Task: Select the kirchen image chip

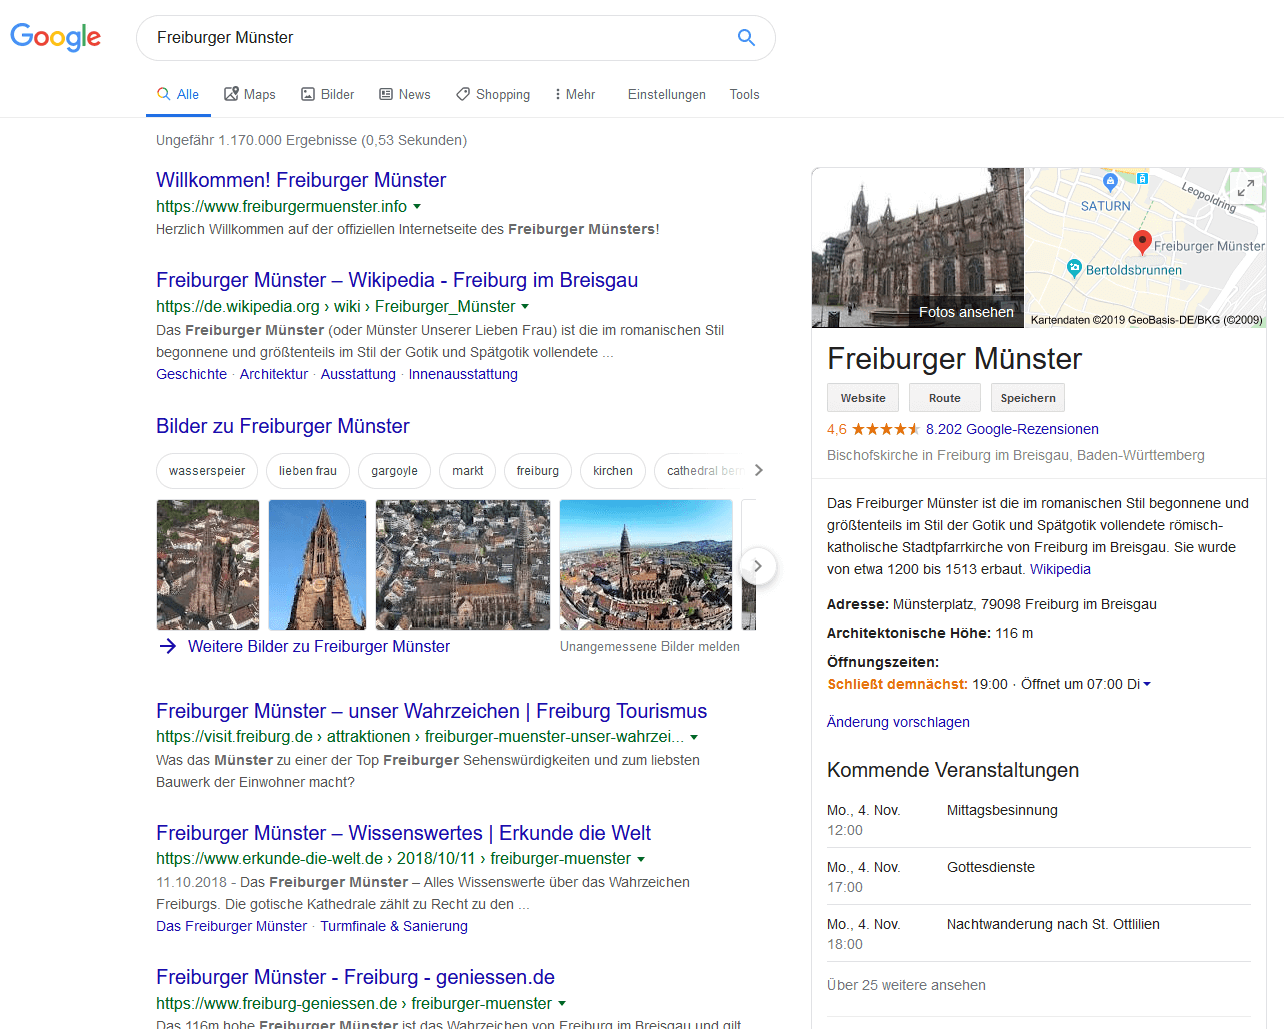Action: pyautogui.click(x=613, y=471)
